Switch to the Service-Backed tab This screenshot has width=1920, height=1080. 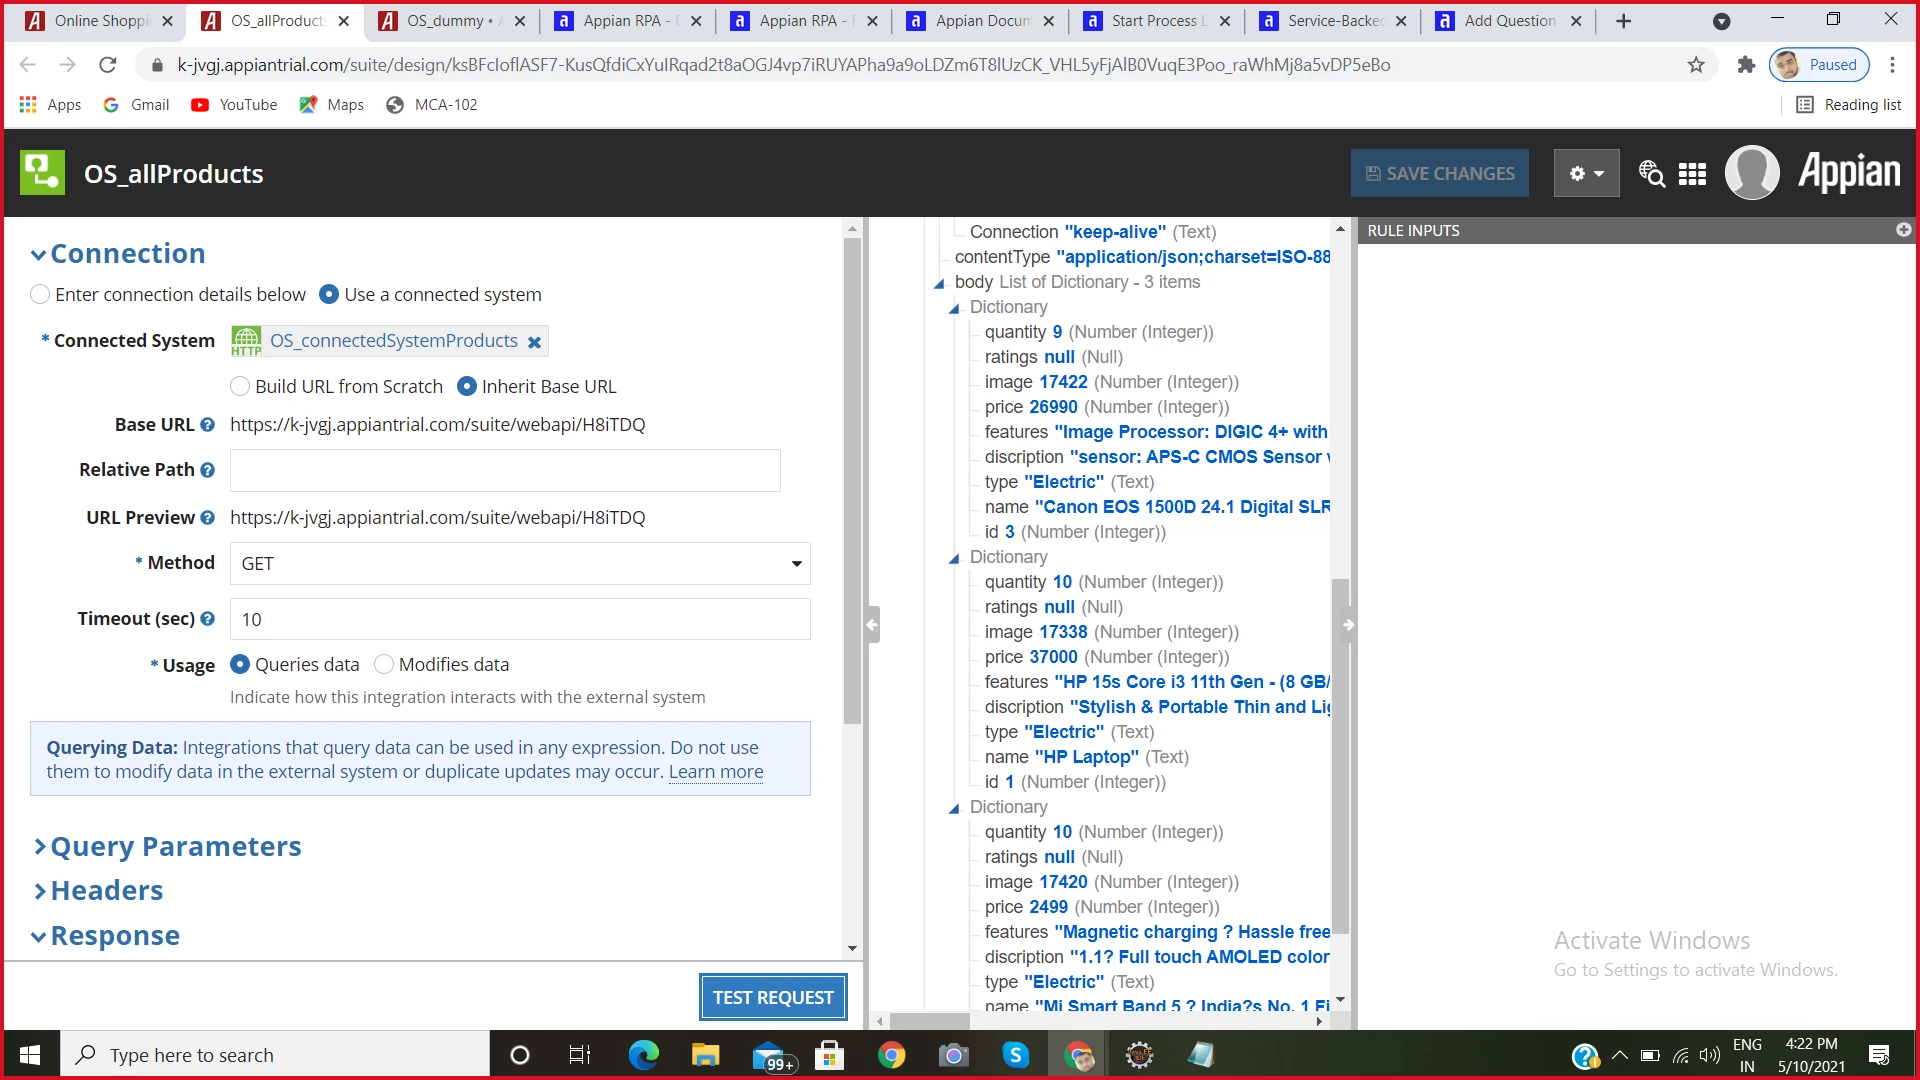[x=1332, y=21]
